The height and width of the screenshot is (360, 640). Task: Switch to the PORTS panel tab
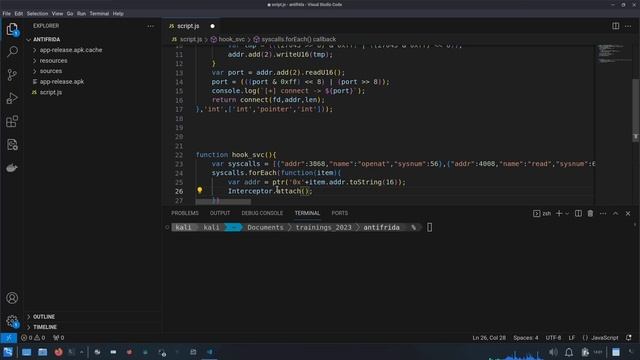tap(340, 213)
